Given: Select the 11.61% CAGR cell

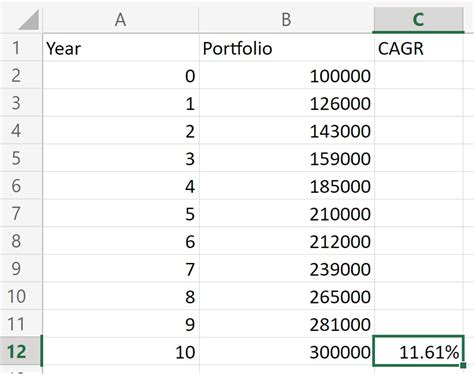Looking at the screenshot, I should (418, 351).
